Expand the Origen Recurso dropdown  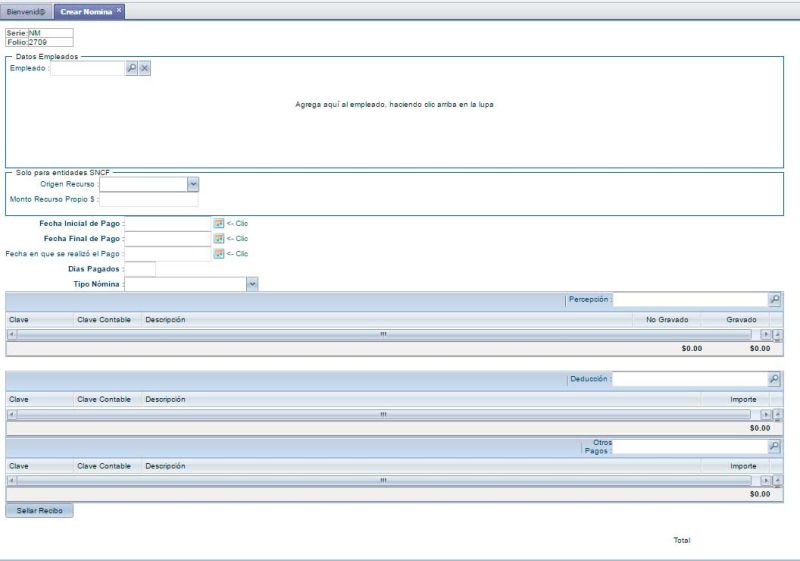193,184
